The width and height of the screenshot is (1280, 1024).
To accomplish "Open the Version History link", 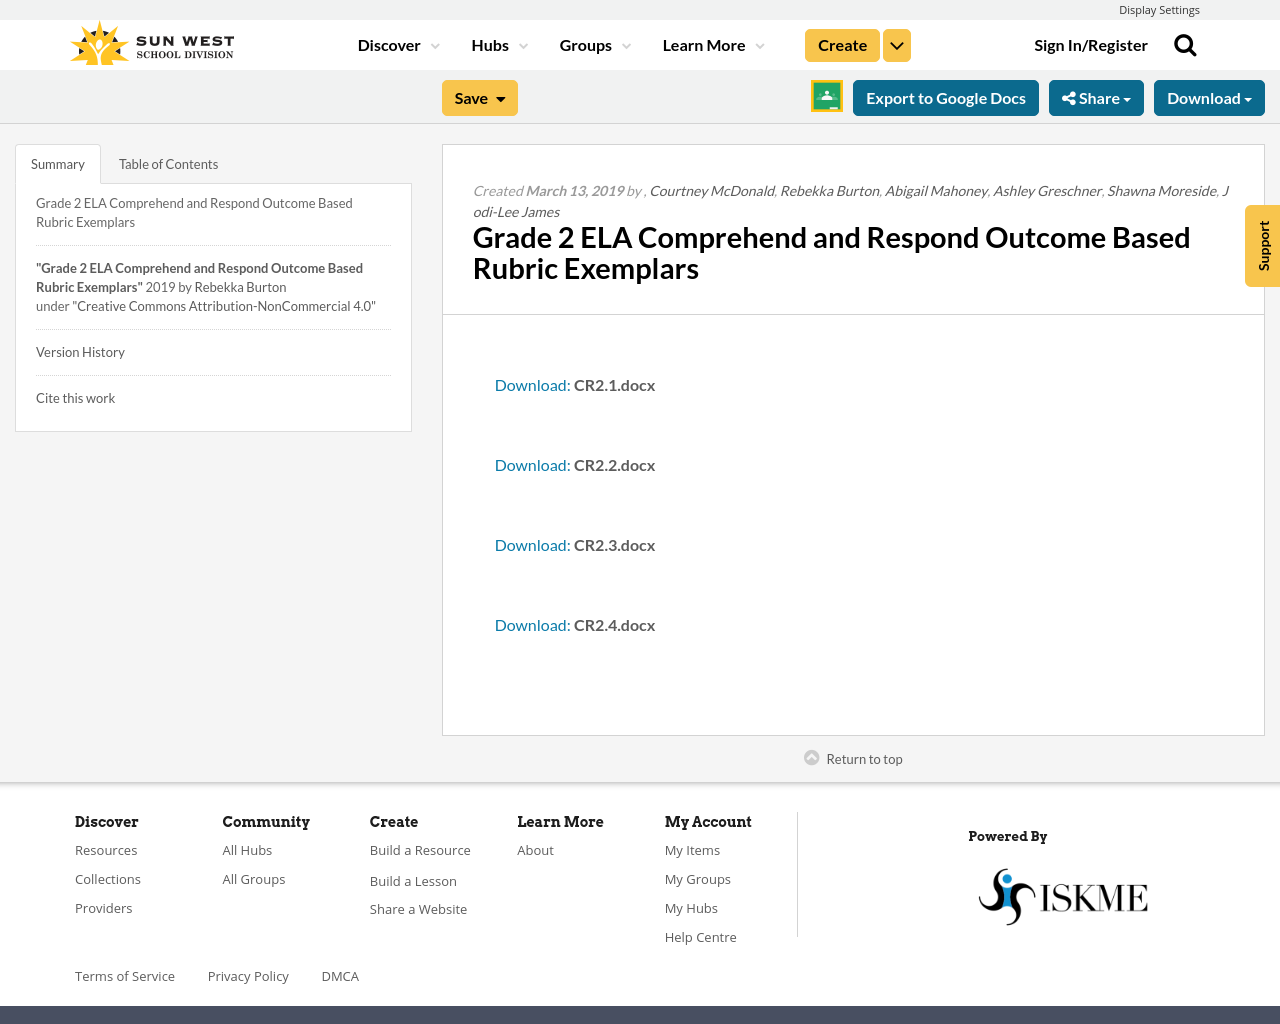I will coord(80,350).
